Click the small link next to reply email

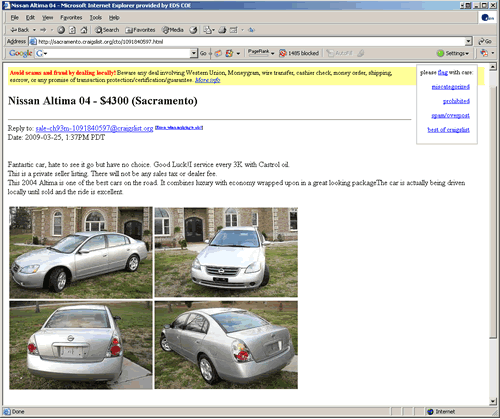point(179,128)
